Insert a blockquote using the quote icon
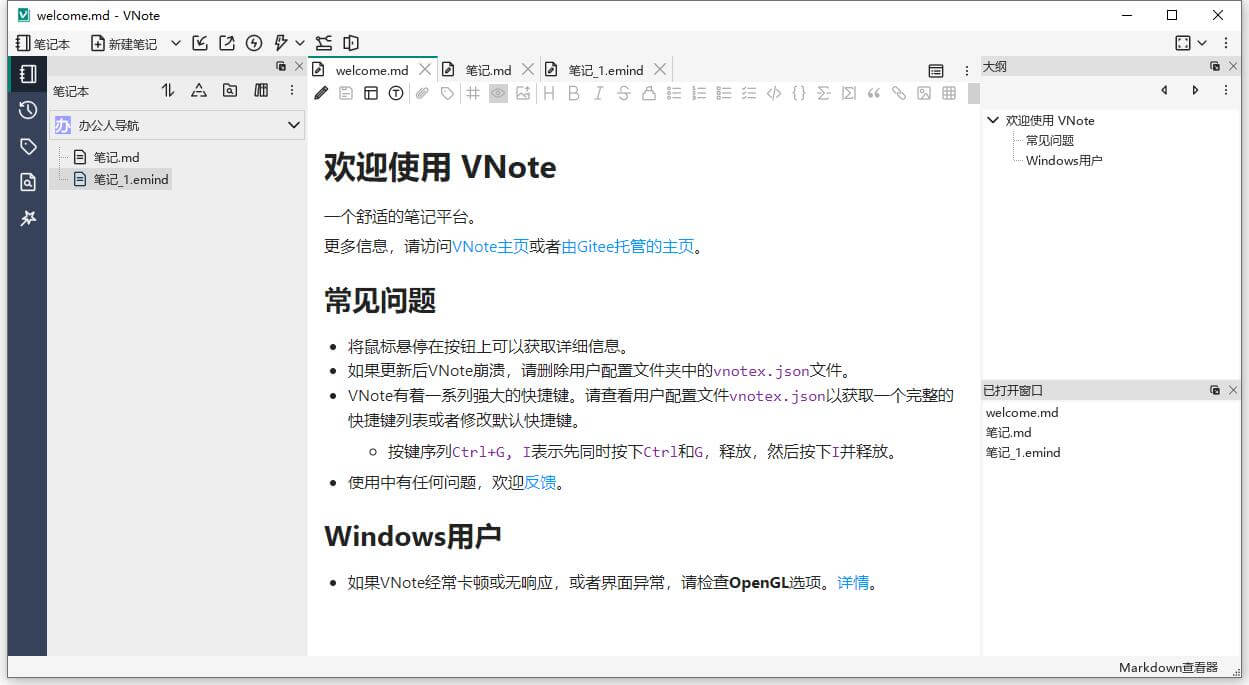The width and height of the screenshot is (1249, 685). (874, 93)
